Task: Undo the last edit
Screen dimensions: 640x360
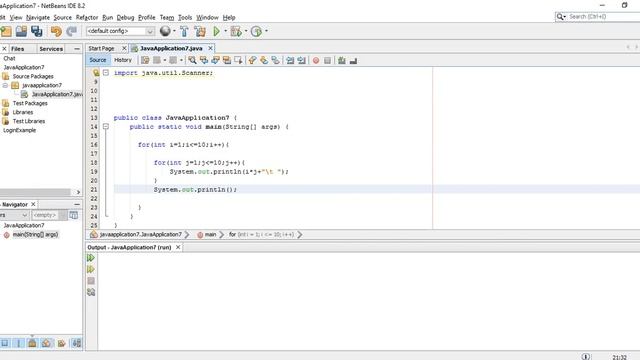Action: point(56,31)
